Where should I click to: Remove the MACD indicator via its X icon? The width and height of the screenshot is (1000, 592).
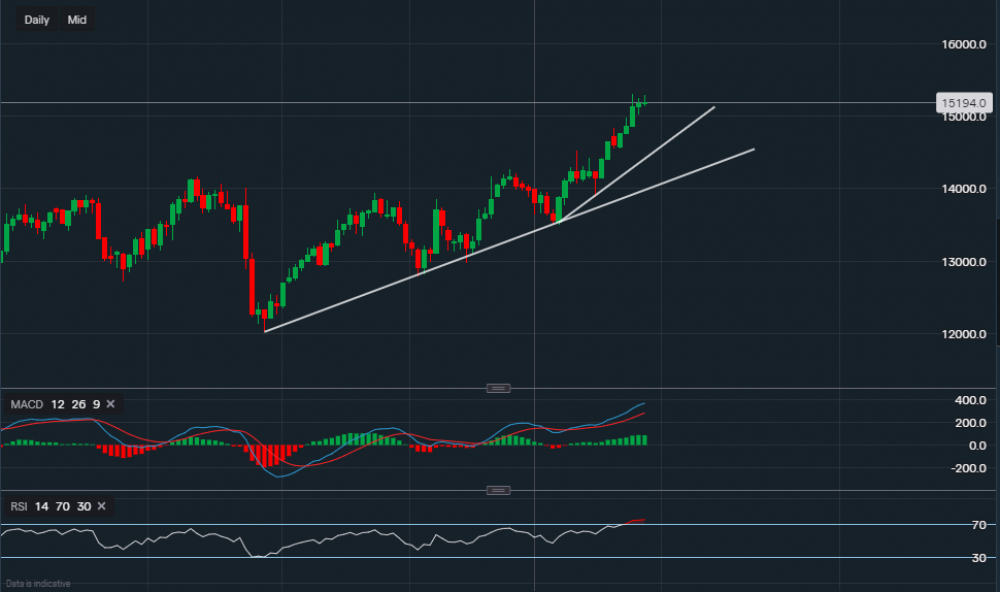pyautogui.click(x=110, y=405)
